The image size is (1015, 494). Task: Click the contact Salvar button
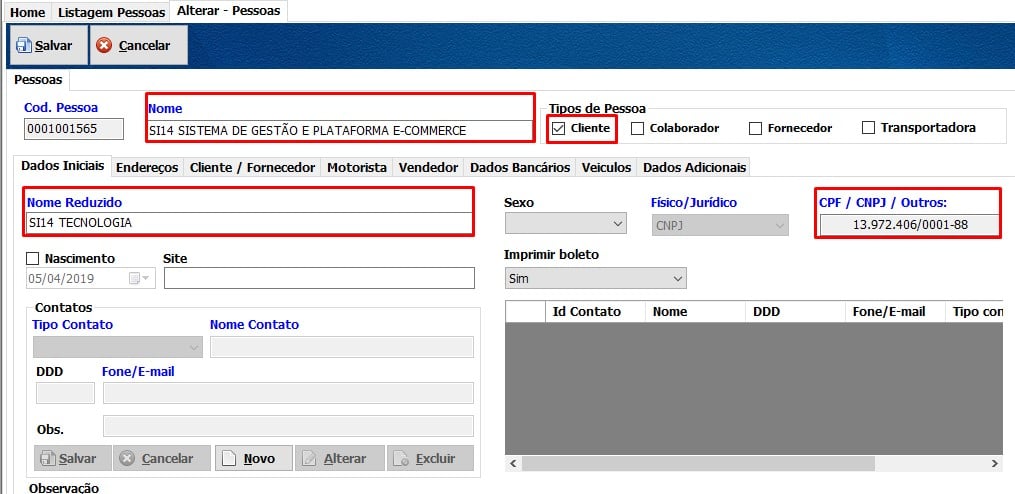[x=72, y=458]
